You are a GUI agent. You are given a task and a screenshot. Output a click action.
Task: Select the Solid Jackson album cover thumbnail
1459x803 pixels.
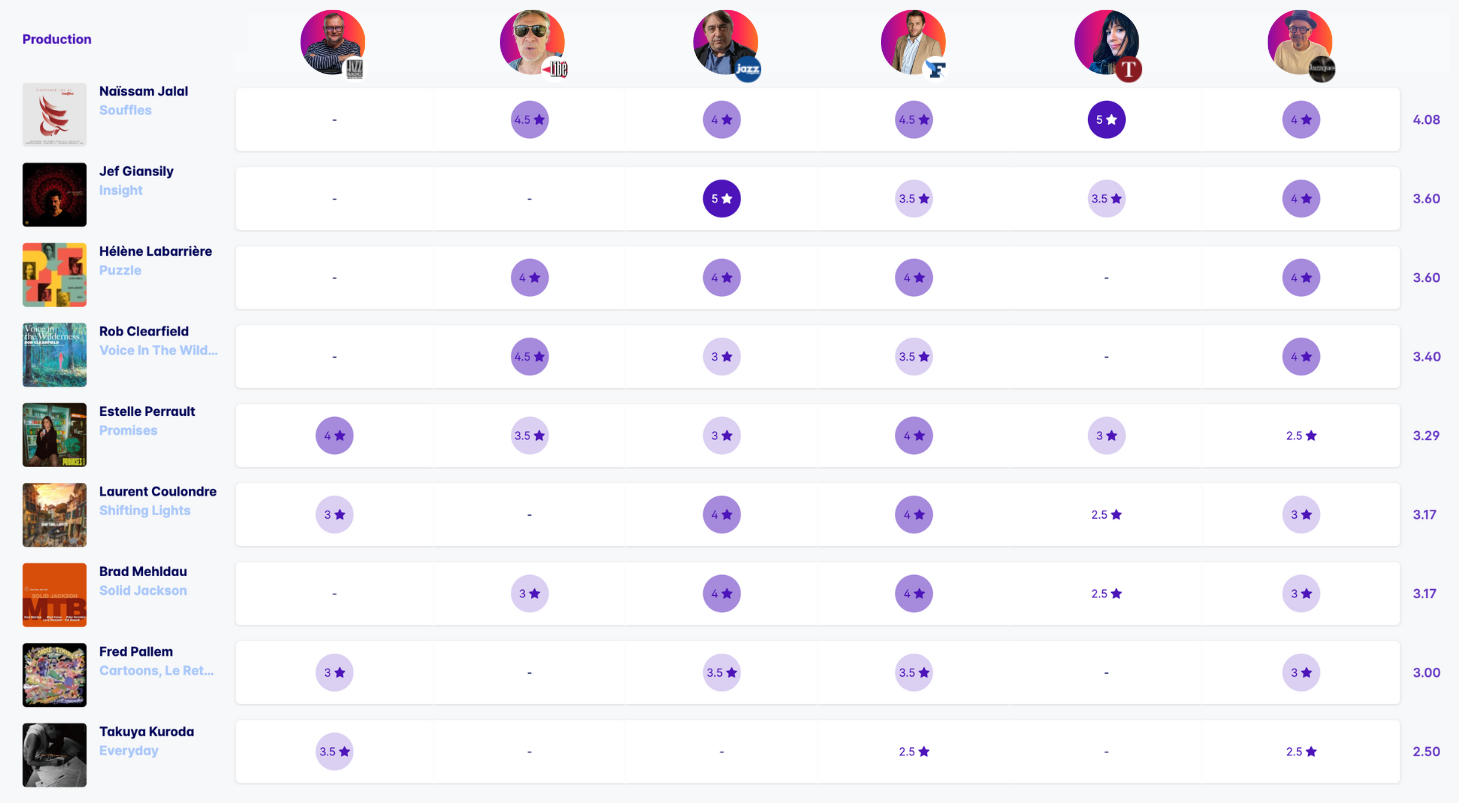[55, 594]
